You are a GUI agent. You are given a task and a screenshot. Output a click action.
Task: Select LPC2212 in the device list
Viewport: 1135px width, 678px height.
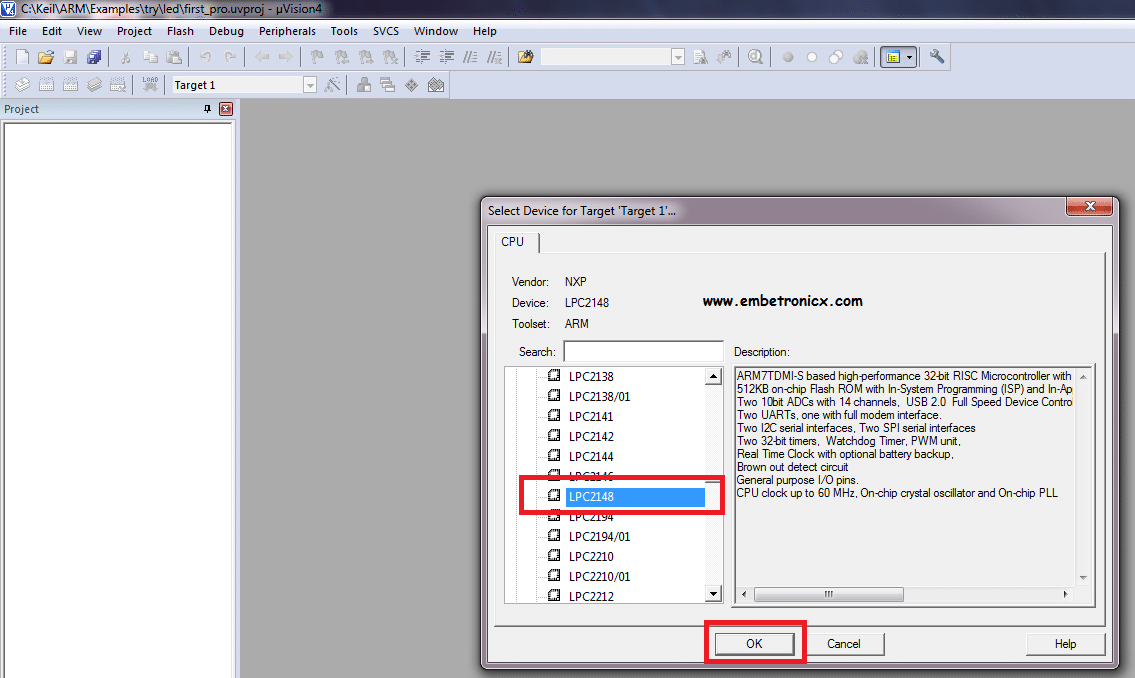(x=591, y=596)
